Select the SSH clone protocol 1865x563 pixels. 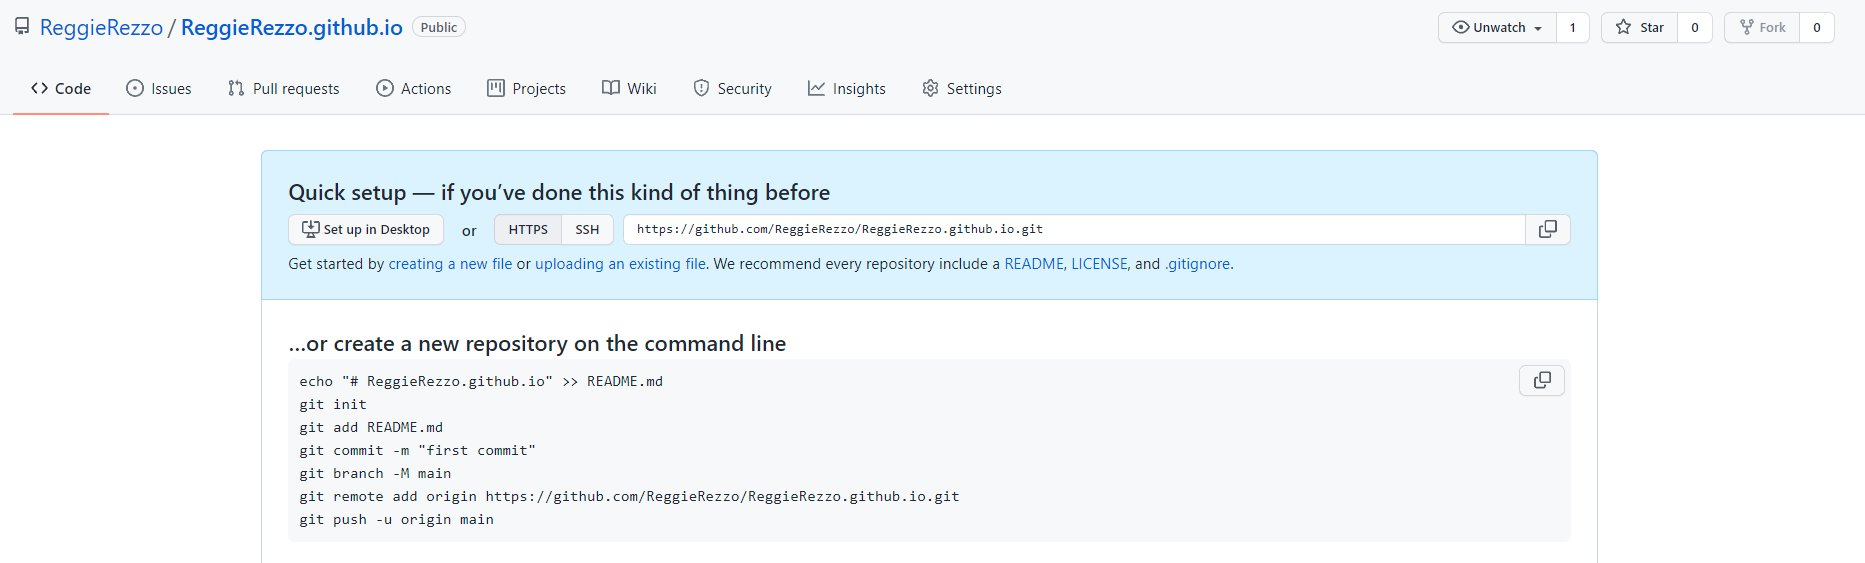pos(587,229)
